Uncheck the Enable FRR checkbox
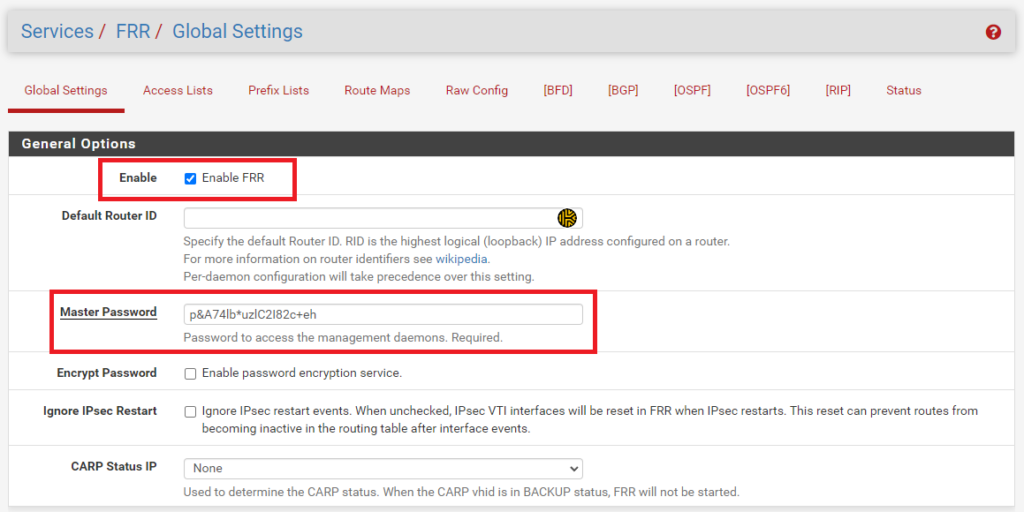The height and width of the screenshot is (512, 1024). [x=190, y=178]
